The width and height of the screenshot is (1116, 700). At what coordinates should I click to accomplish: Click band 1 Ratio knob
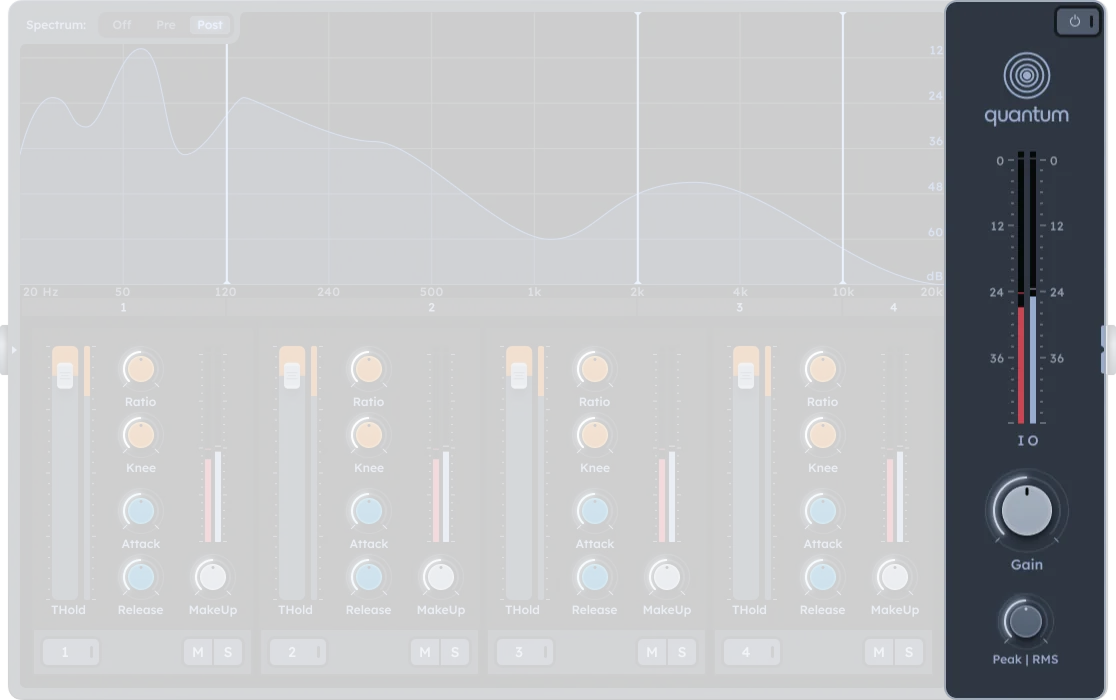141,369
